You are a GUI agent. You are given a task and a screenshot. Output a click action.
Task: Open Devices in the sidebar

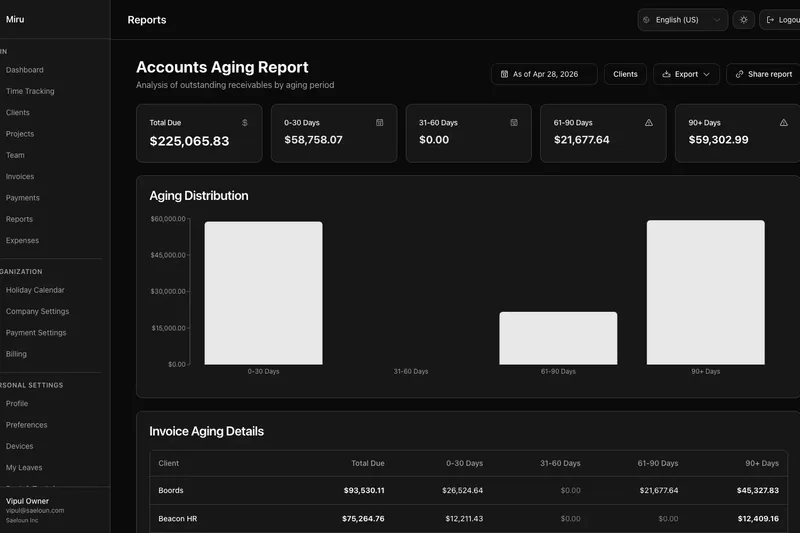pyautogui.click(x=19, y=446)
